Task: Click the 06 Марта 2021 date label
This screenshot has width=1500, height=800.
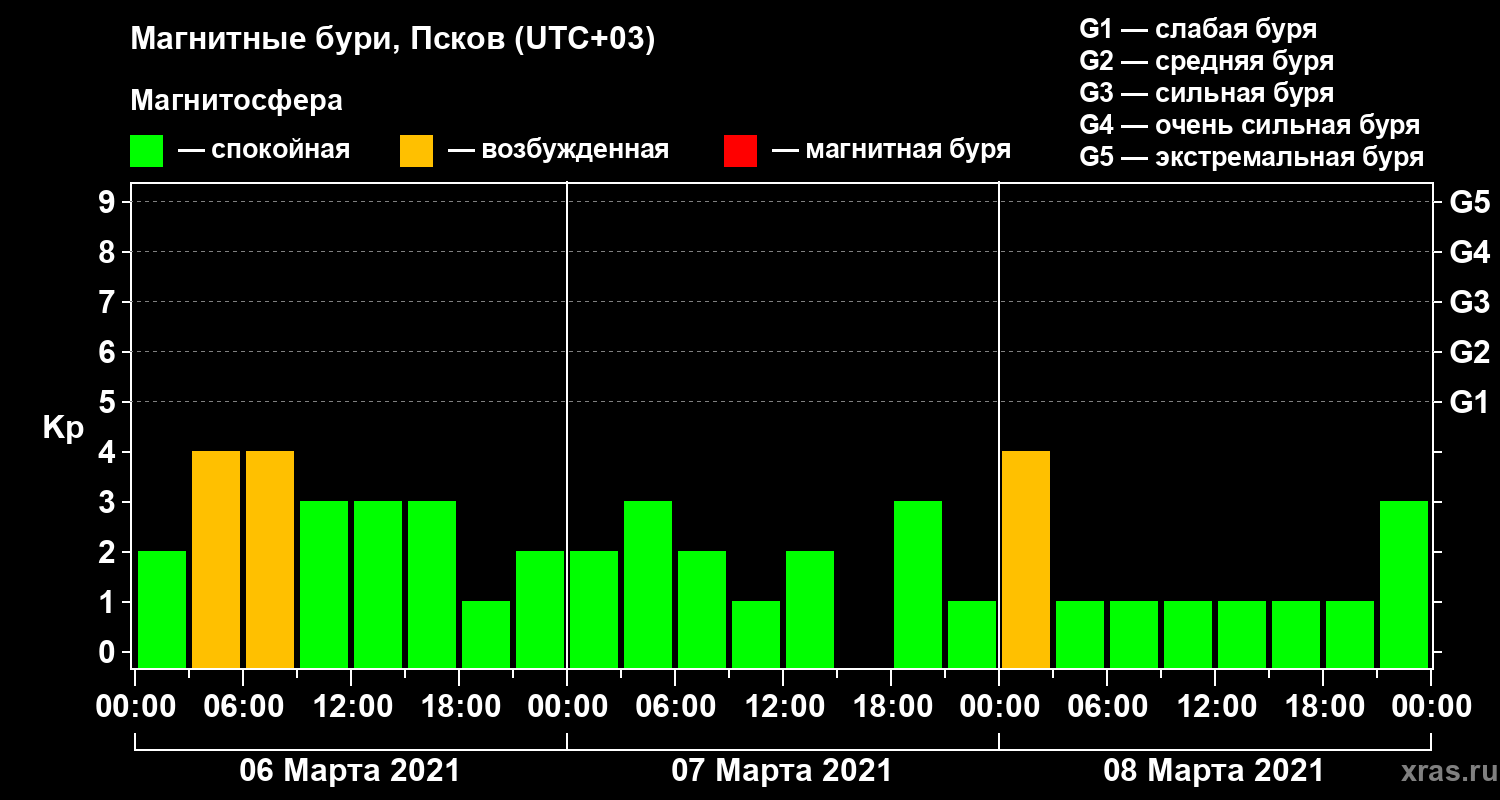Action: (x=350, y=771)
